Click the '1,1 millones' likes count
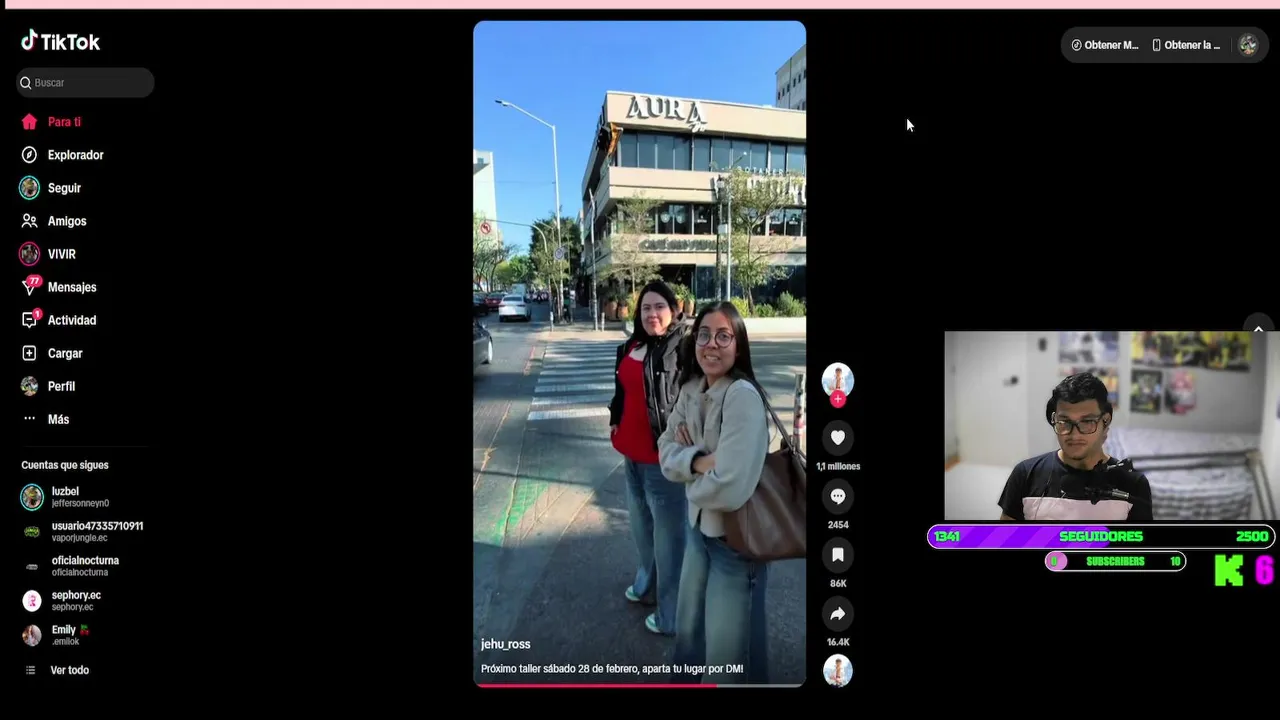Screen dimensions: 1280x720 coord(838,466)
